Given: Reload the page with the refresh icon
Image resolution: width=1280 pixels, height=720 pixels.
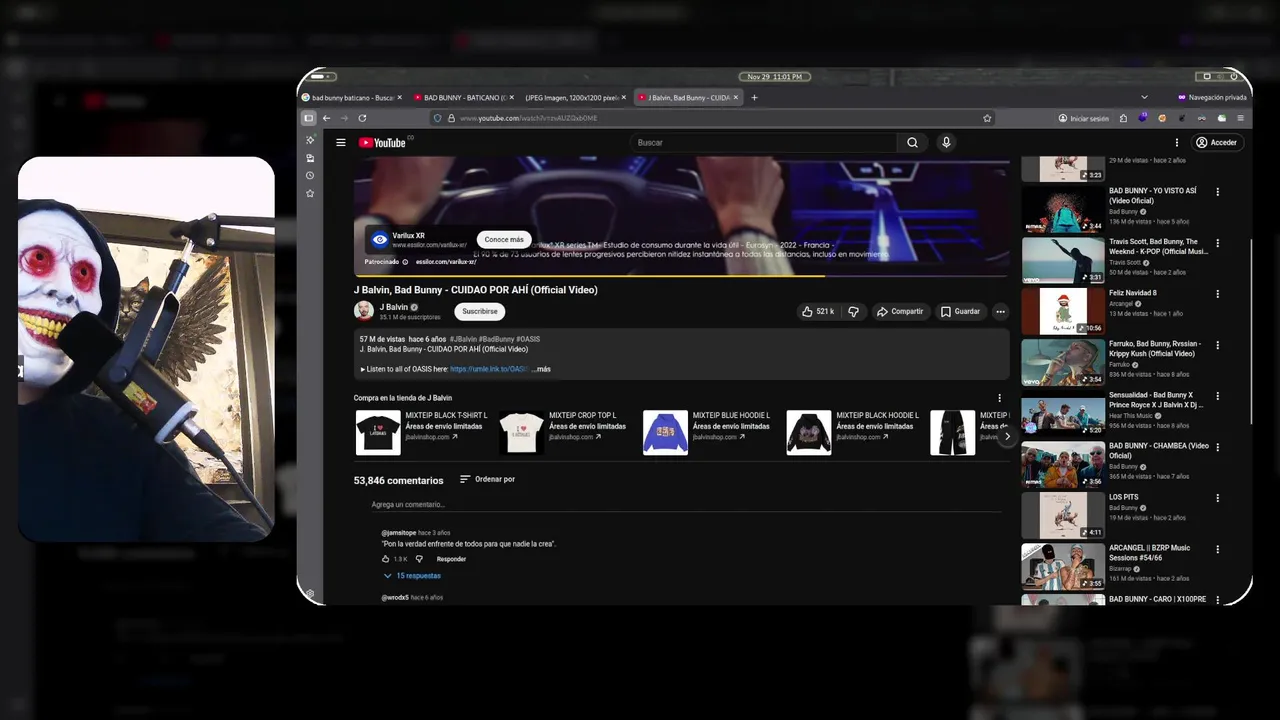Looking at the screenshot, I should pos(362,118).
